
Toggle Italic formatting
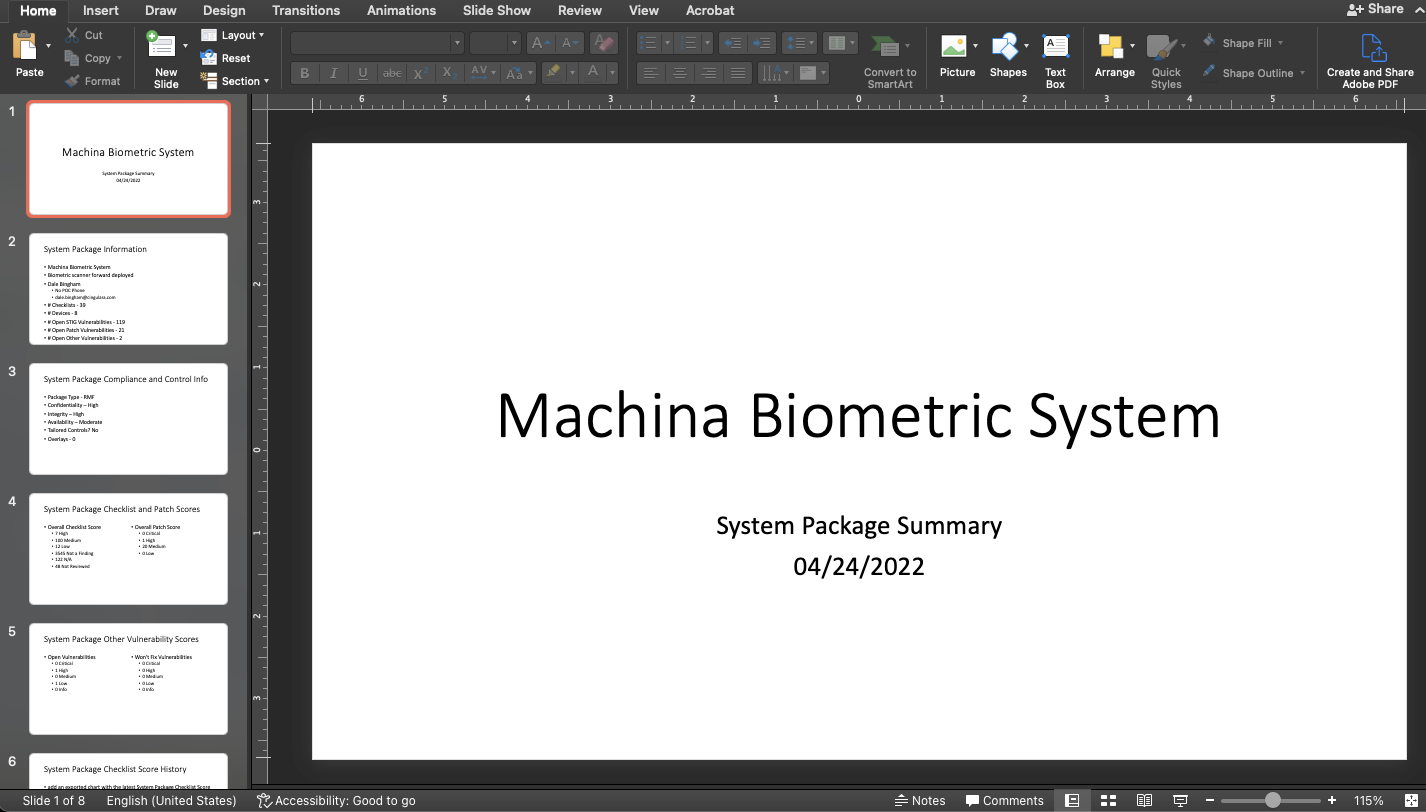pyautogui.click(x=334, y=73)
